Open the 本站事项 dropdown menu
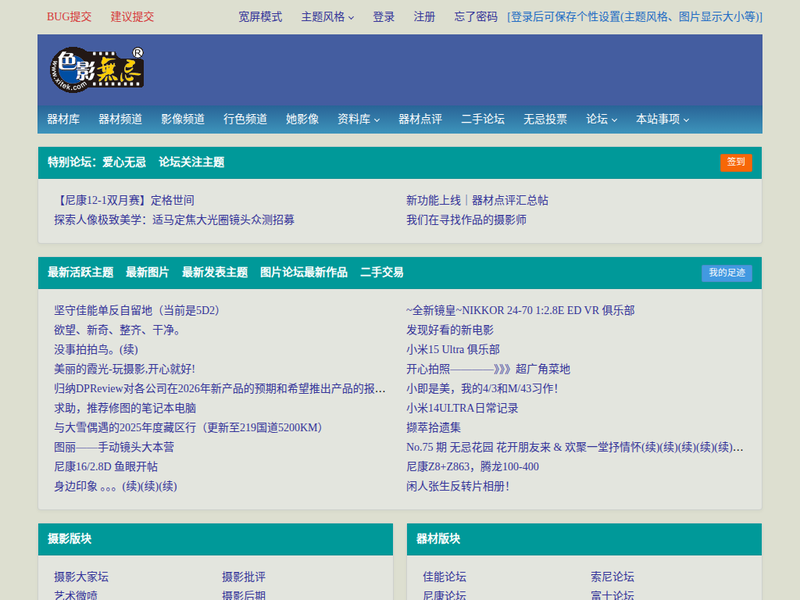 pyautogui.click(x=662, y=119)
